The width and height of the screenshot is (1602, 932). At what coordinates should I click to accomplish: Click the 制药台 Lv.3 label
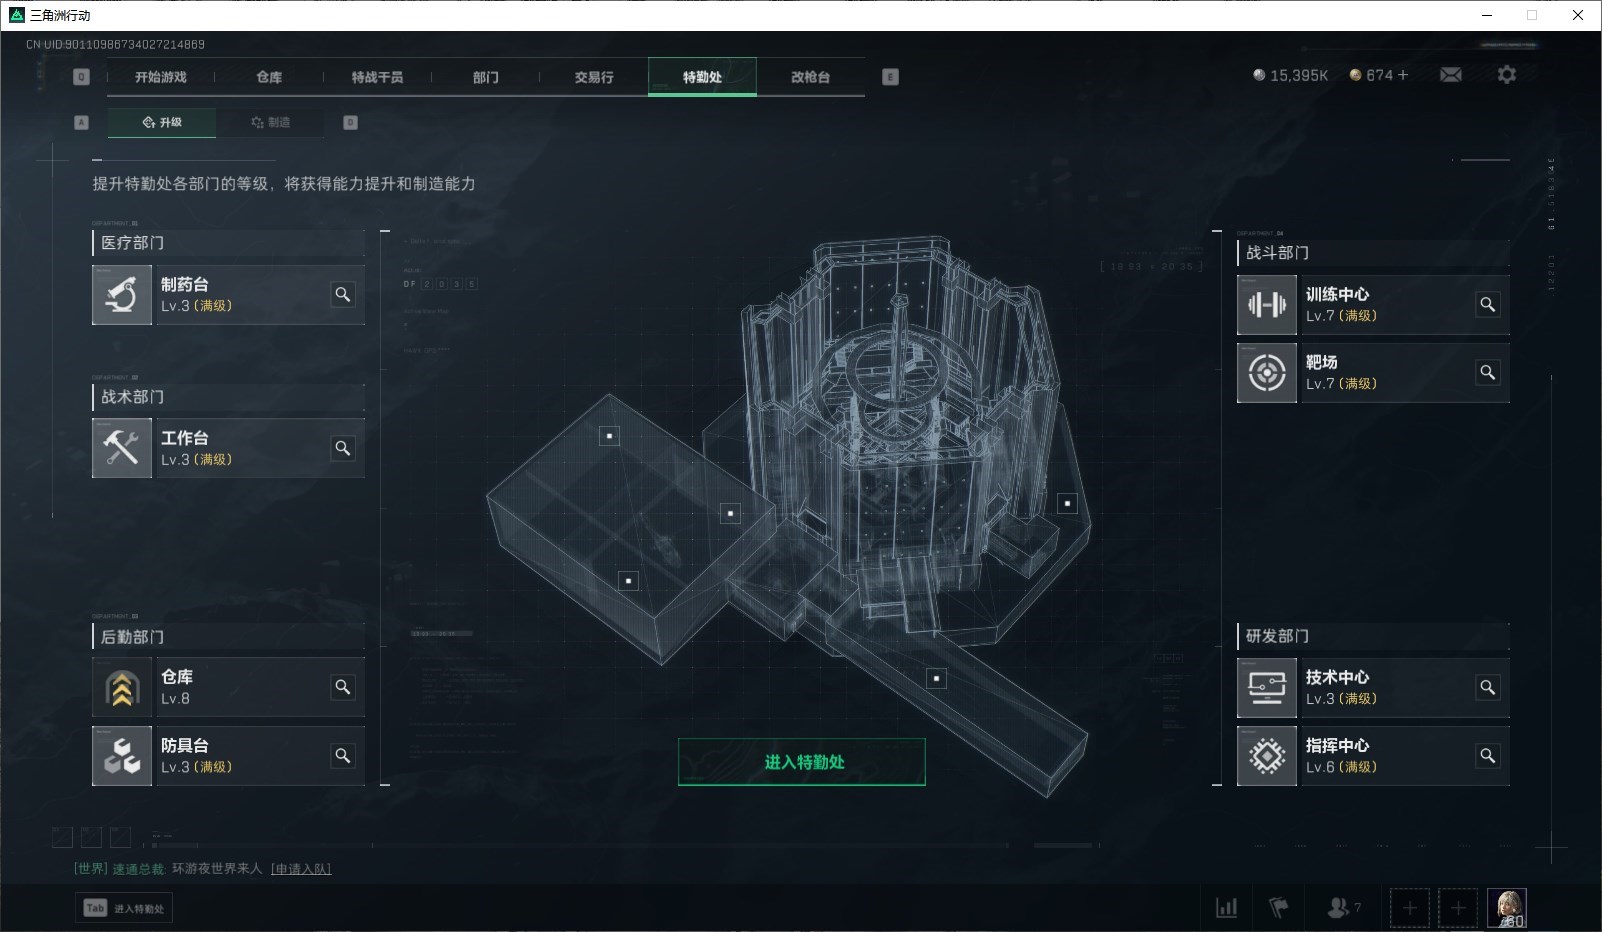196,306
